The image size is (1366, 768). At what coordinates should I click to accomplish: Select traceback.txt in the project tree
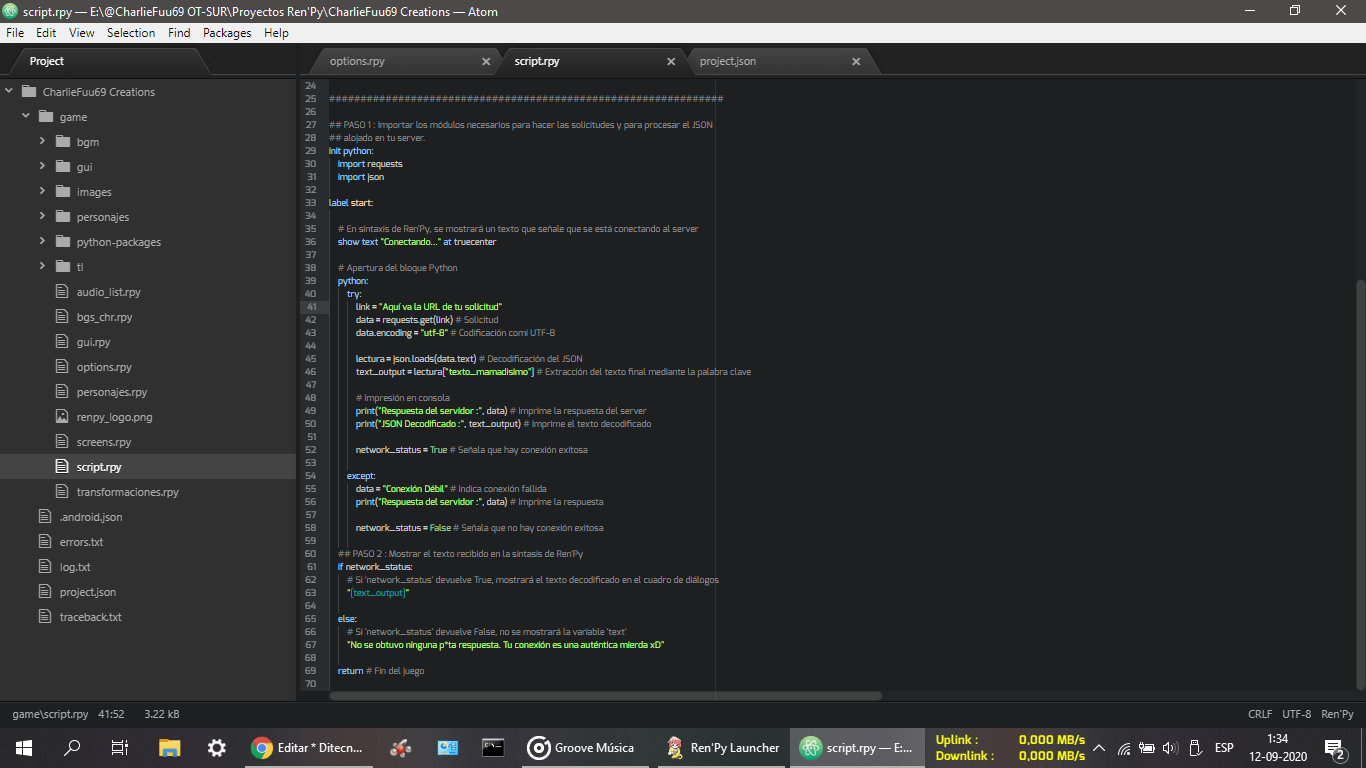coord(90,617)
